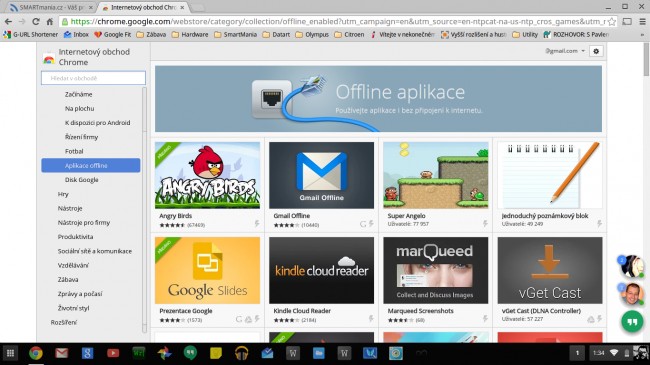The width and height of the screenshot is (650, 365).
Task: Open the Datart bookmarks folder
Action: coord(276,35)
